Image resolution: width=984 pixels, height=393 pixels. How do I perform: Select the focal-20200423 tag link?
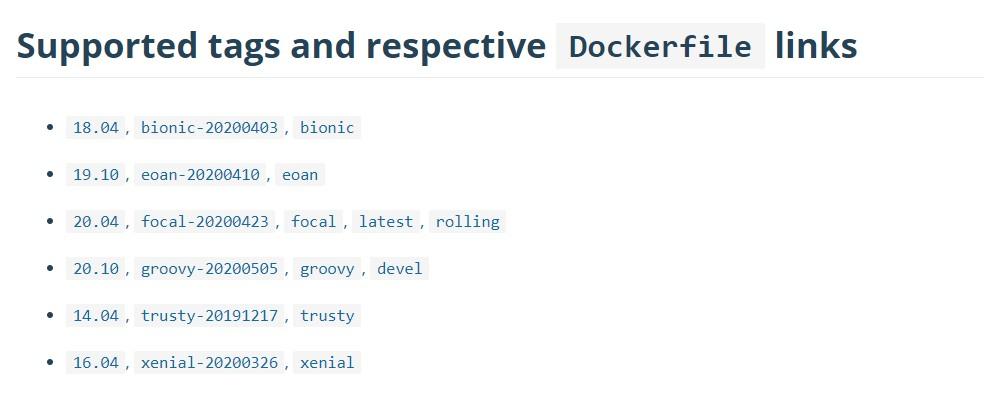point(205,222)
